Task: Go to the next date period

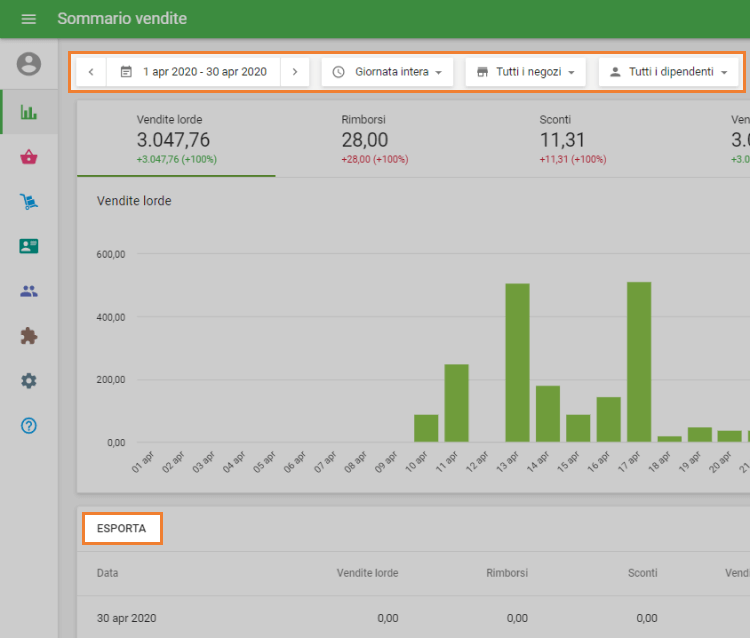Action: point(295,72)
